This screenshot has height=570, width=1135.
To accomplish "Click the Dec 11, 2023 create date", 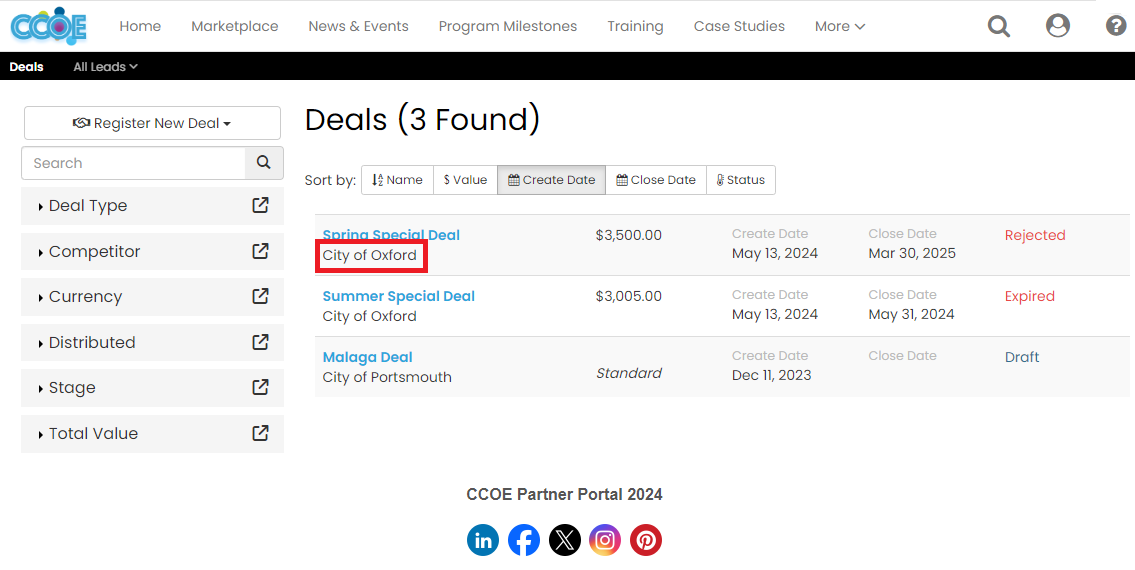I will click(771, 374).
